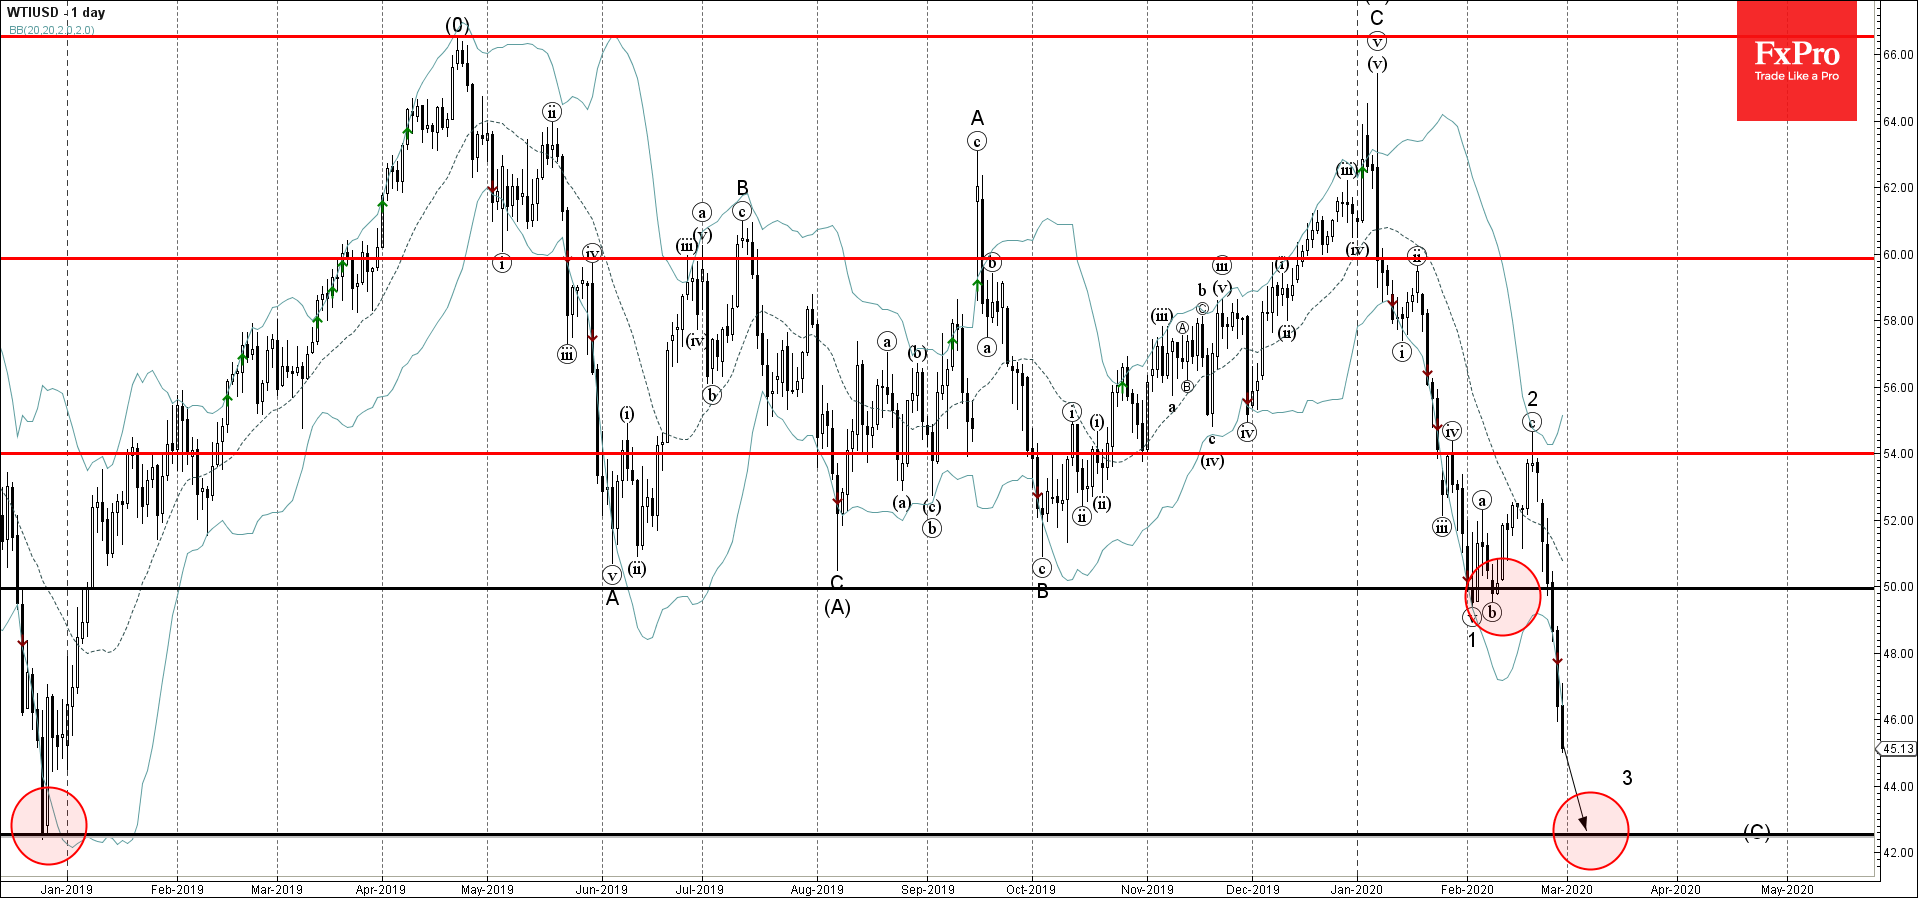Click the 60.00 price level on the axis
The width and height of the screenshot is (1918, 898).
click(x=1898, y=255)
